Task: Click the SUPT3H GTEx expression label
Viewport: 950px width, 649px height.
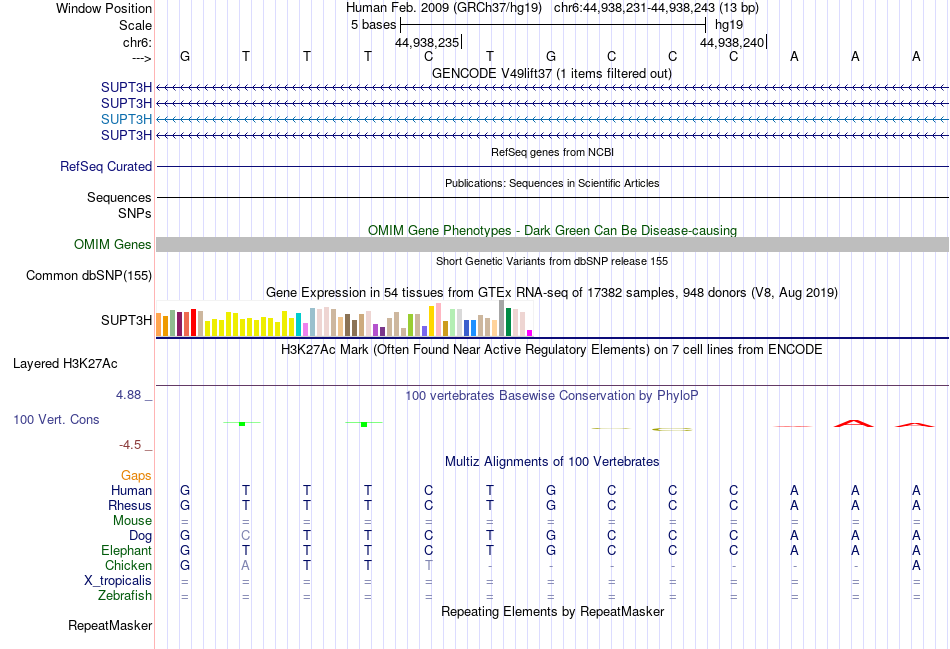Action: coord(126,320)
